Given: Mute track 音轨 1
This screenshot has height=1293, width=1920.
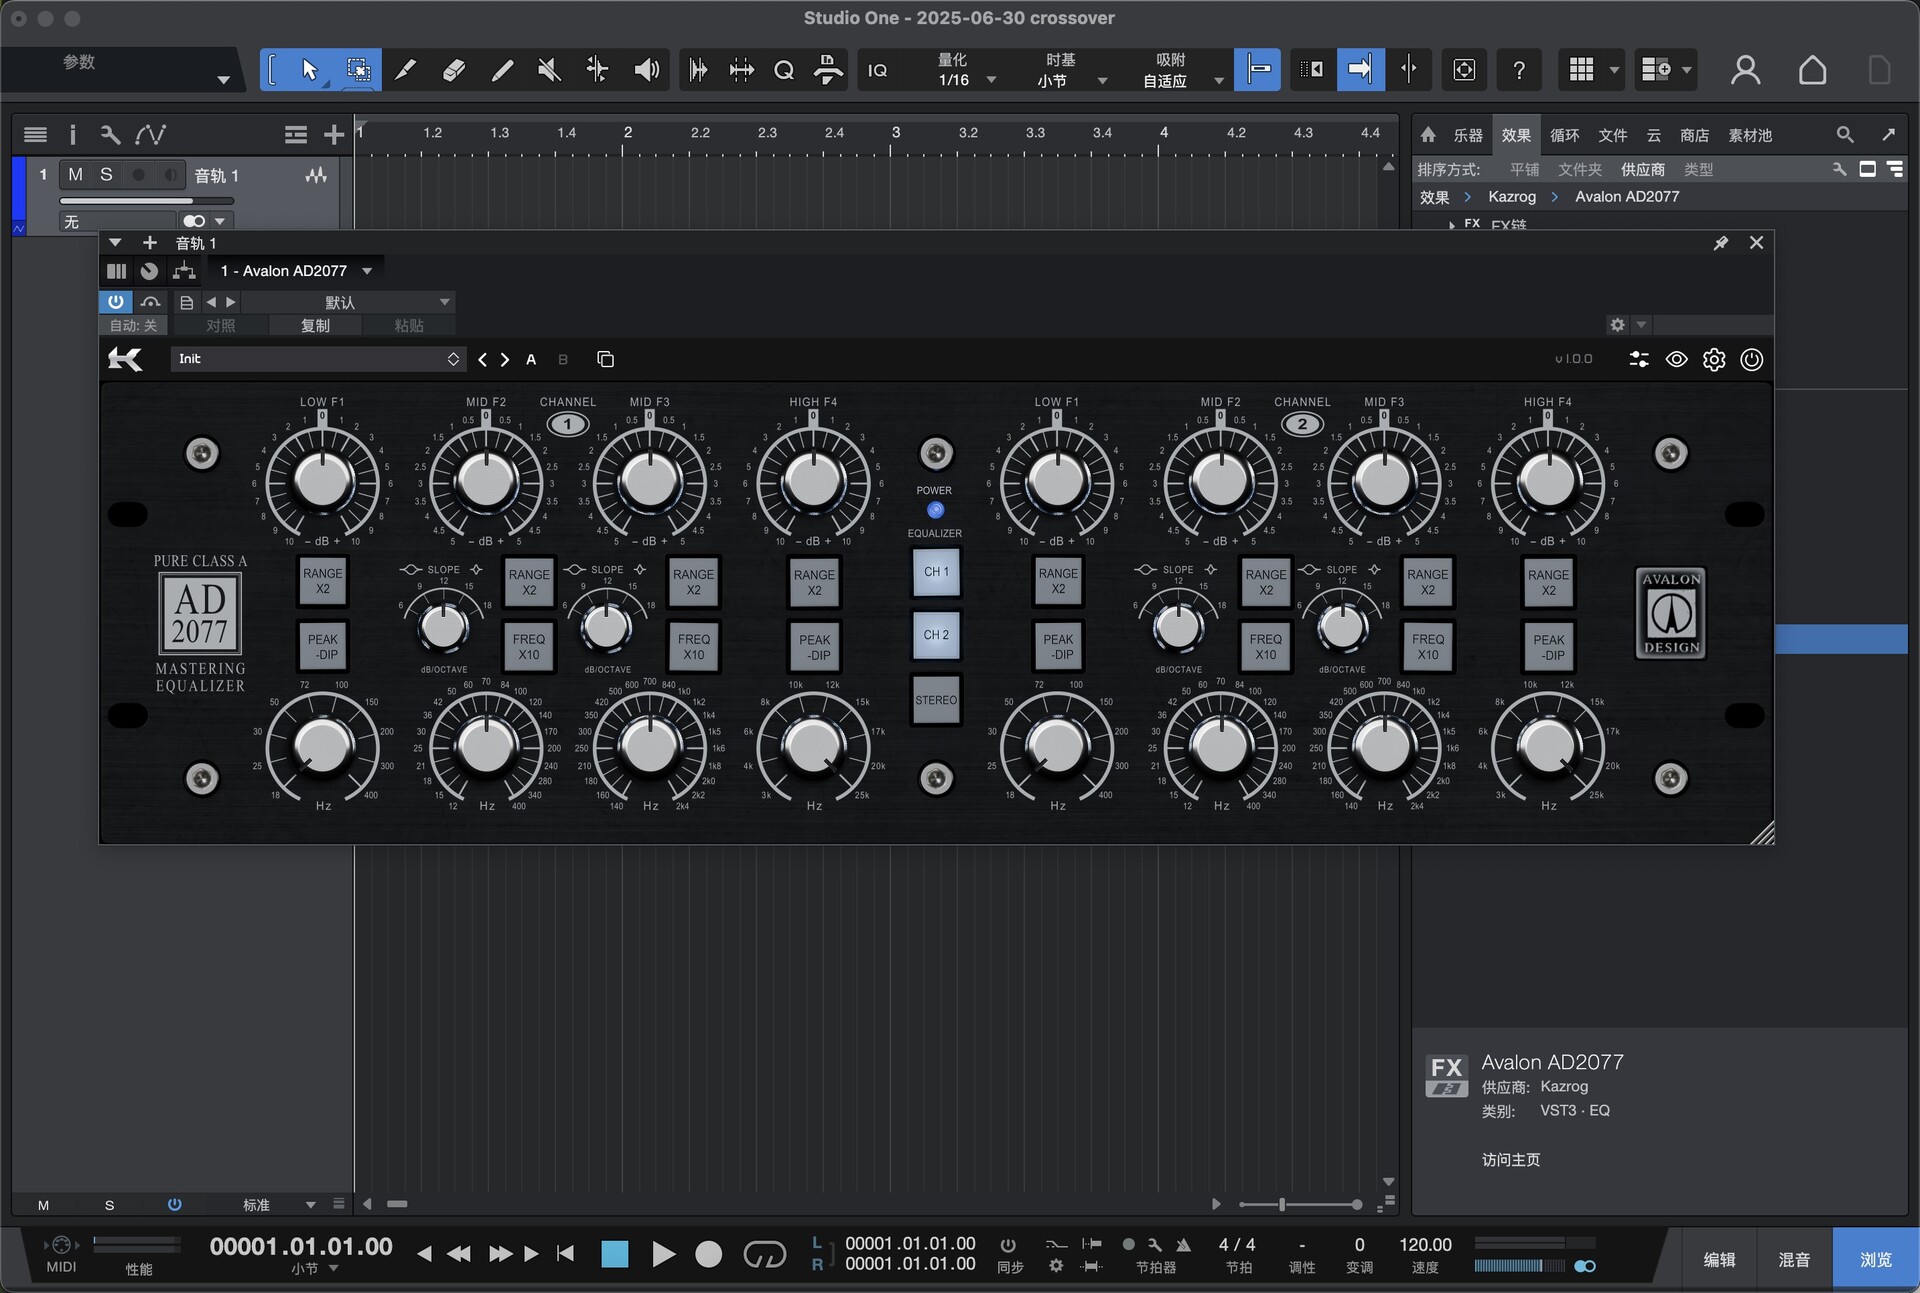Looking at the screenshot, I should click(75, 175).
